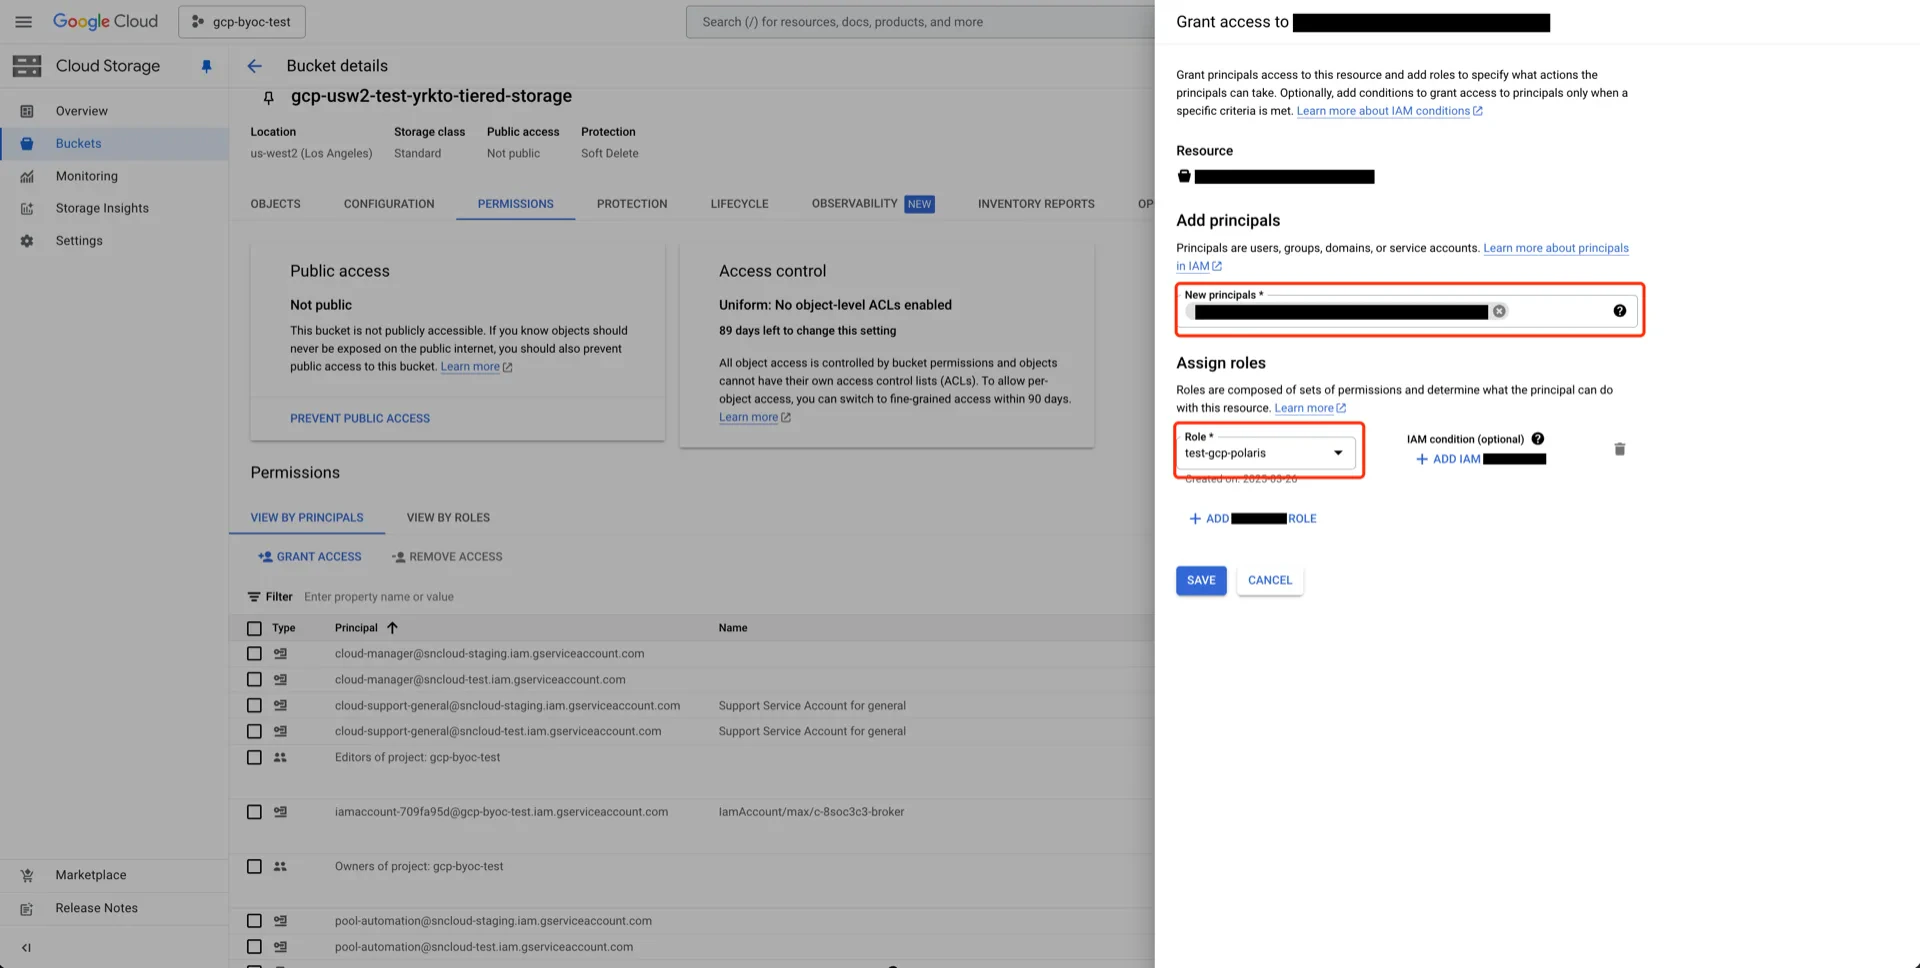This screenshot has height=968, width=1920.
Task: Cancel the Grant access panel
Action: click(x=1270, y=580)
